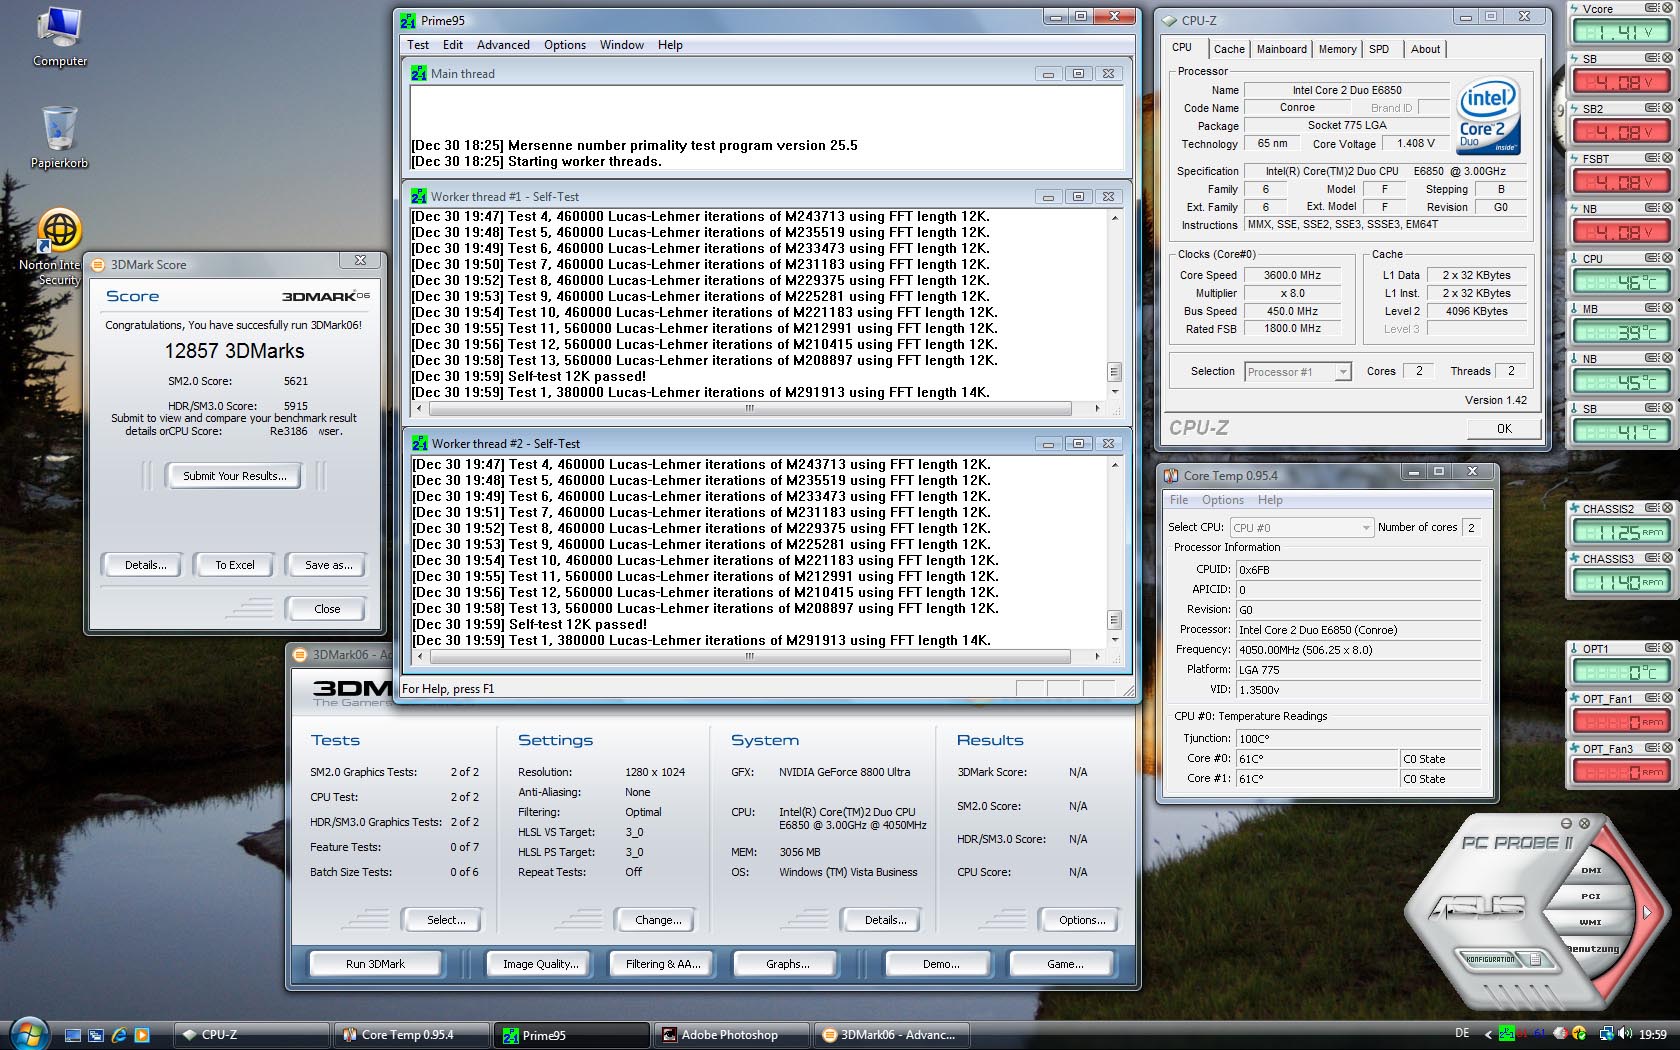Close the CHASSIS2 fan sensor panel
Viewport: 1680px width, 1050px height.
click(x=1666, y=508)
